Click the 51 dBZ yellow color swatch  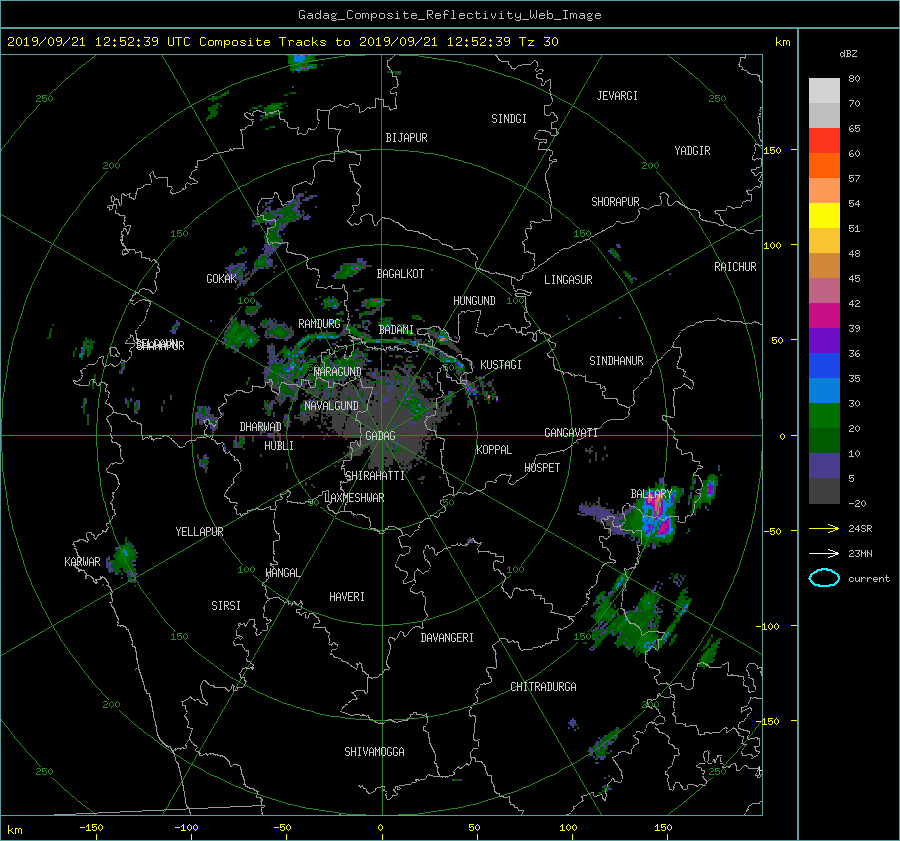tap(824, 215)
